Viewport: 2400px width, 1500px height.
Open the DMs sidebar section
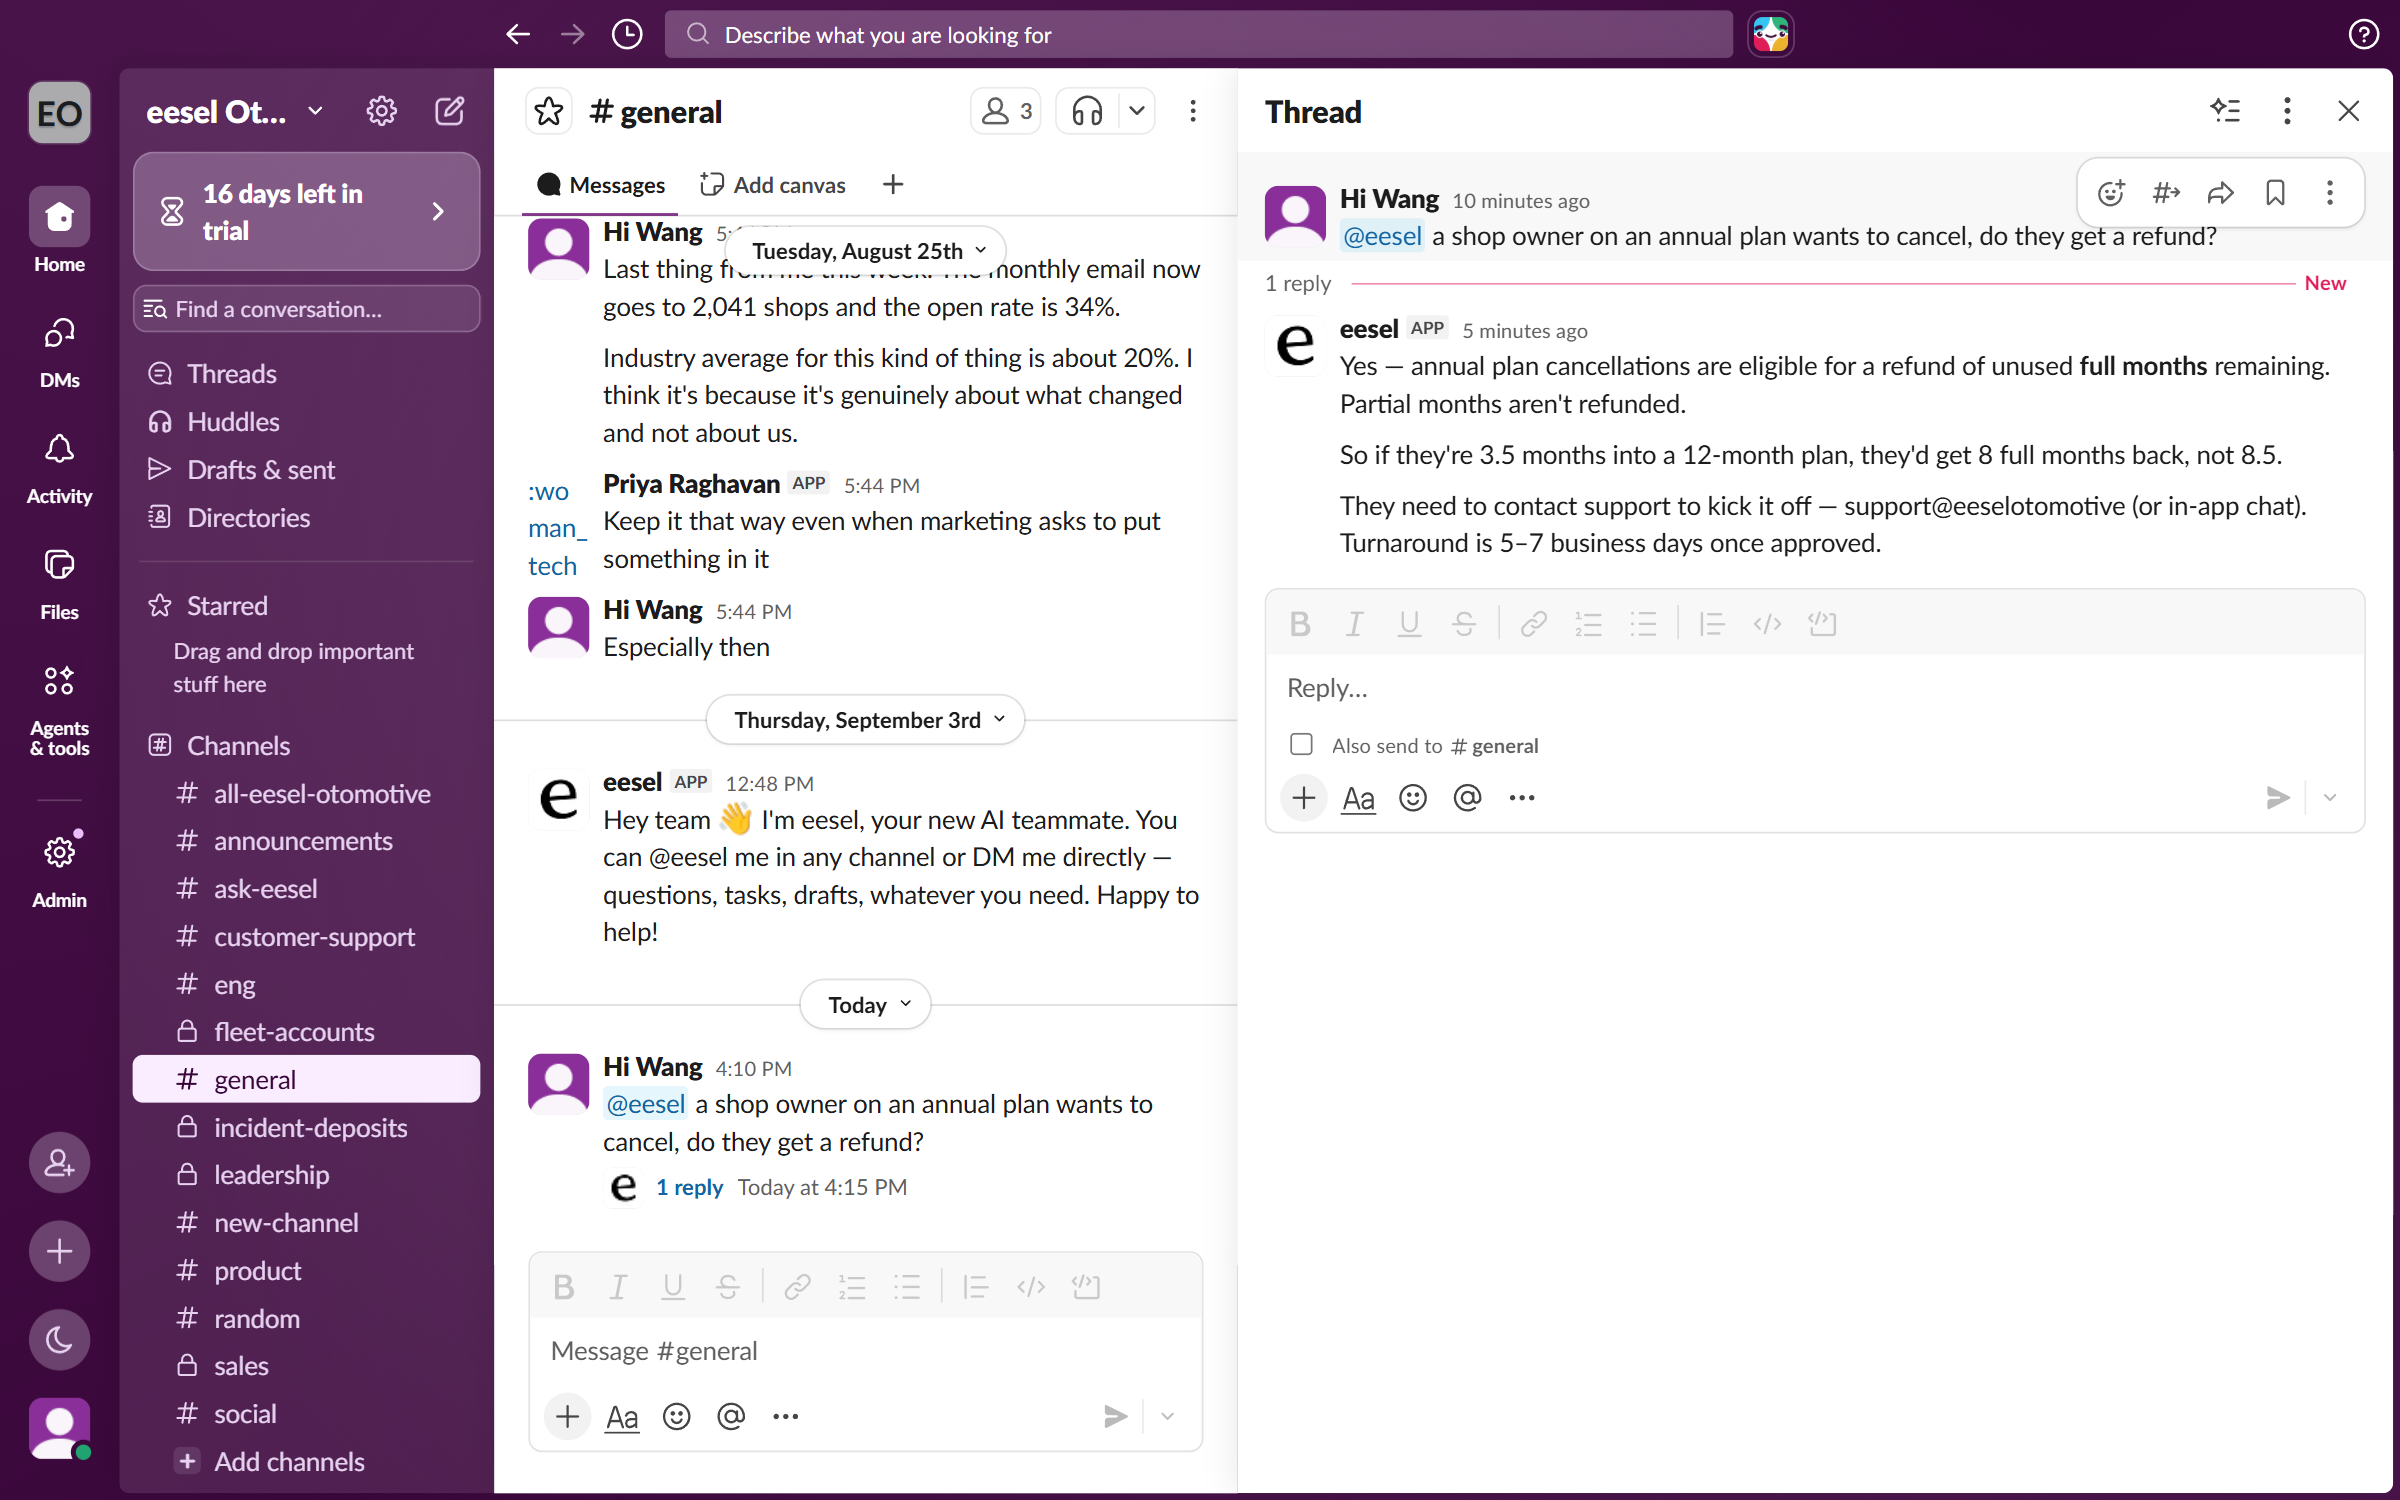coord(59,351)
